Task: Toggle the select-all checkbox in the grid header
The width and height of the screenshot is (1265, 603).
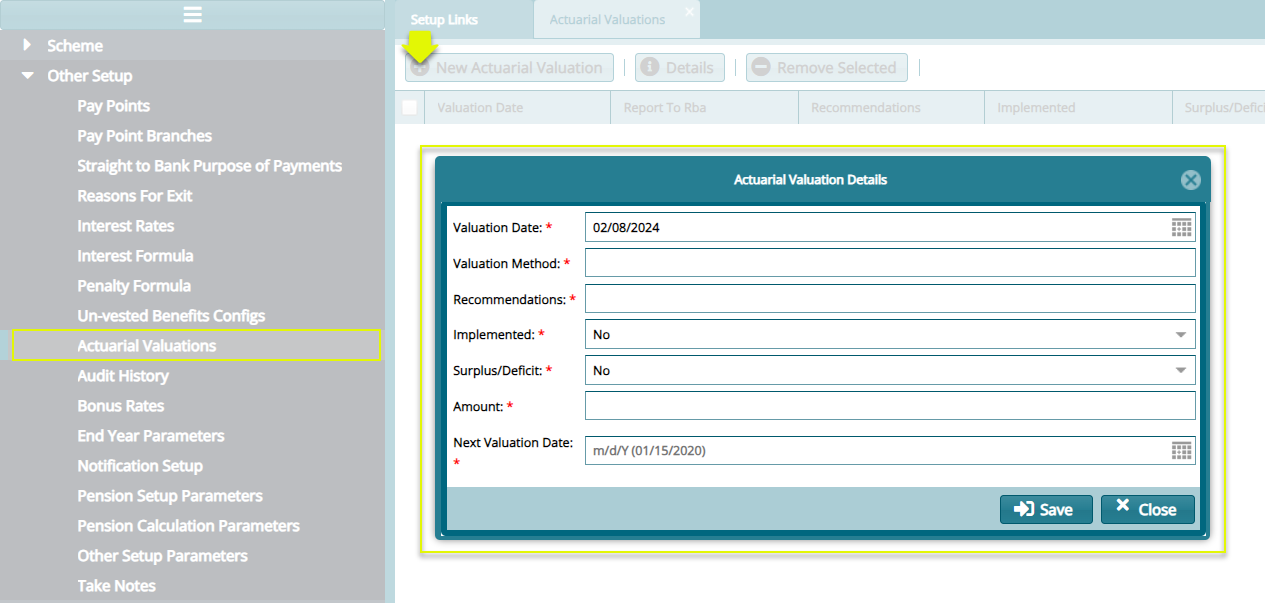Action: pos(409,106)
